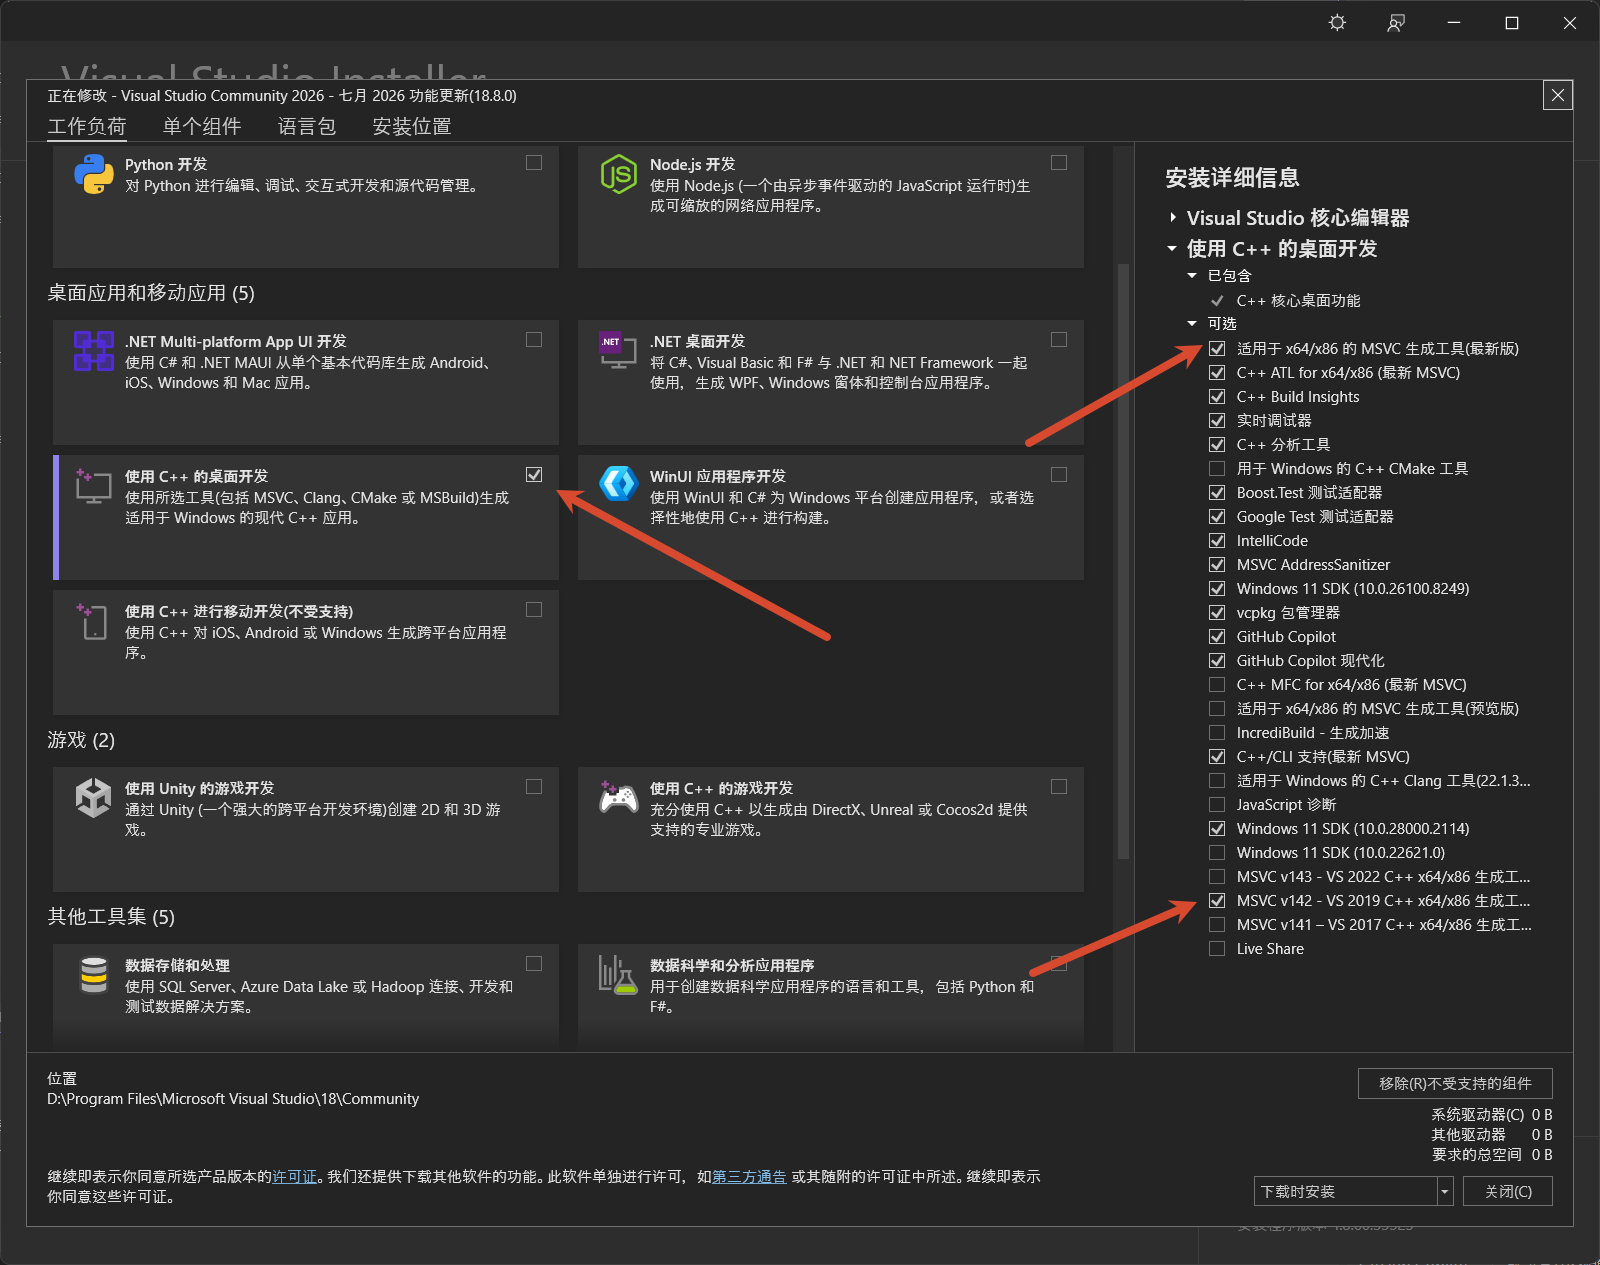Screen dimensions: 1600x1265
Task: Check the Node.js development workload checkbox
Action: 1059,162
